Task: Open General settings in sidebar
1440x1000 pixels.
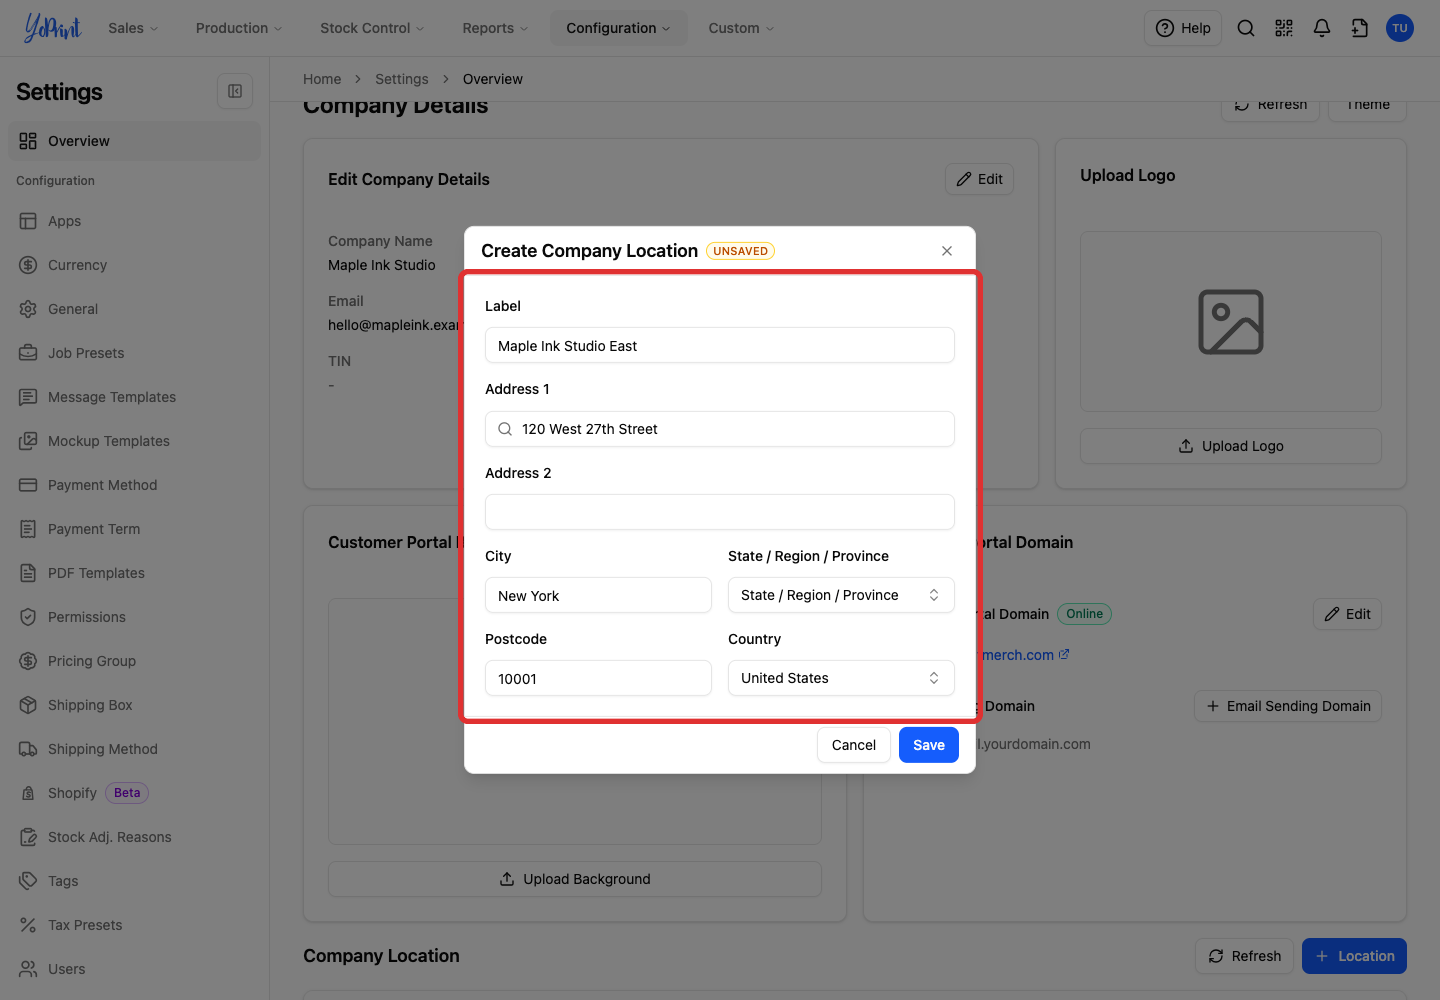Action: pyautogui.click(x=134, y=309)
